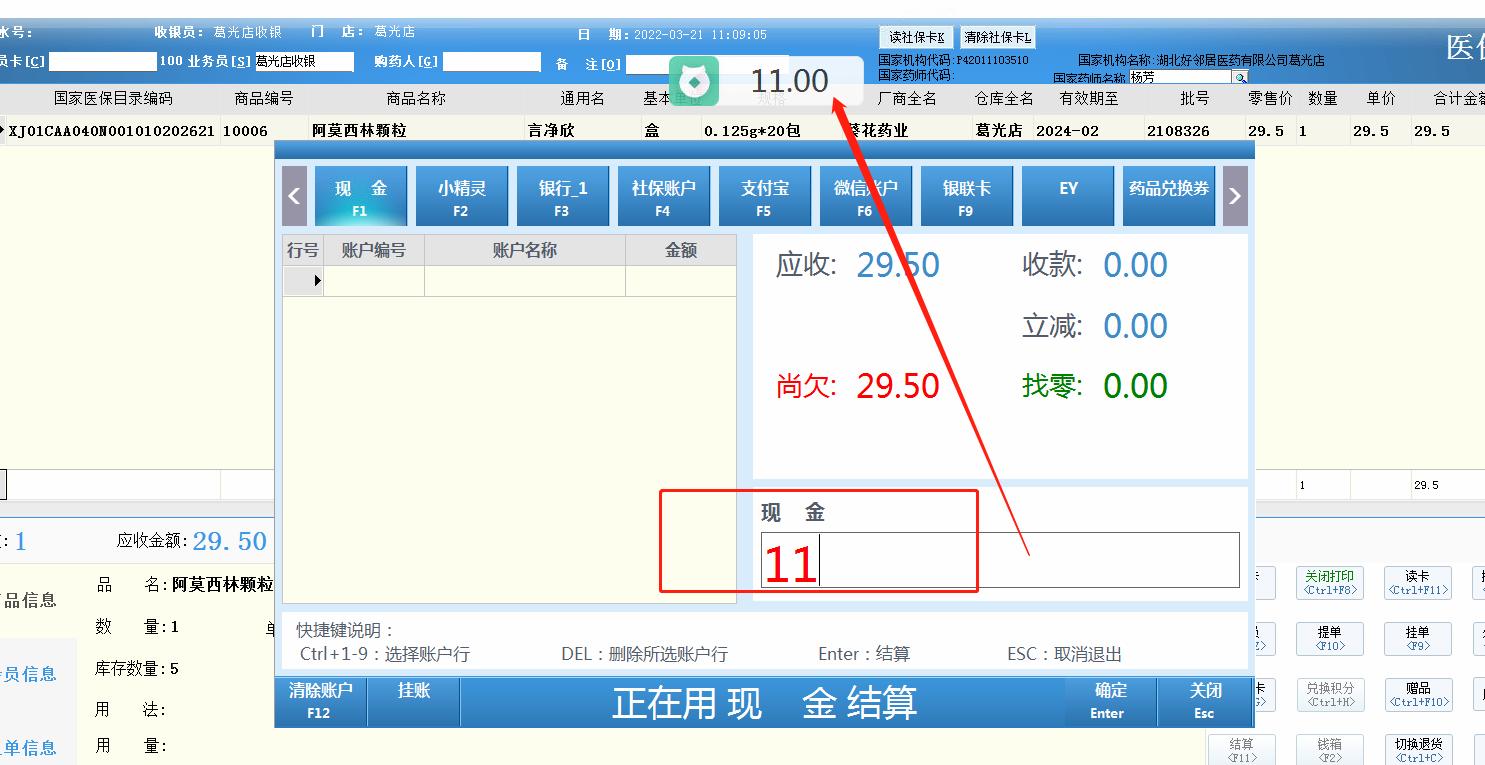Viewport: 1485px width, 765px height.
Task: Click the 钱箱 F2 button
Action: click(1329, 750)
